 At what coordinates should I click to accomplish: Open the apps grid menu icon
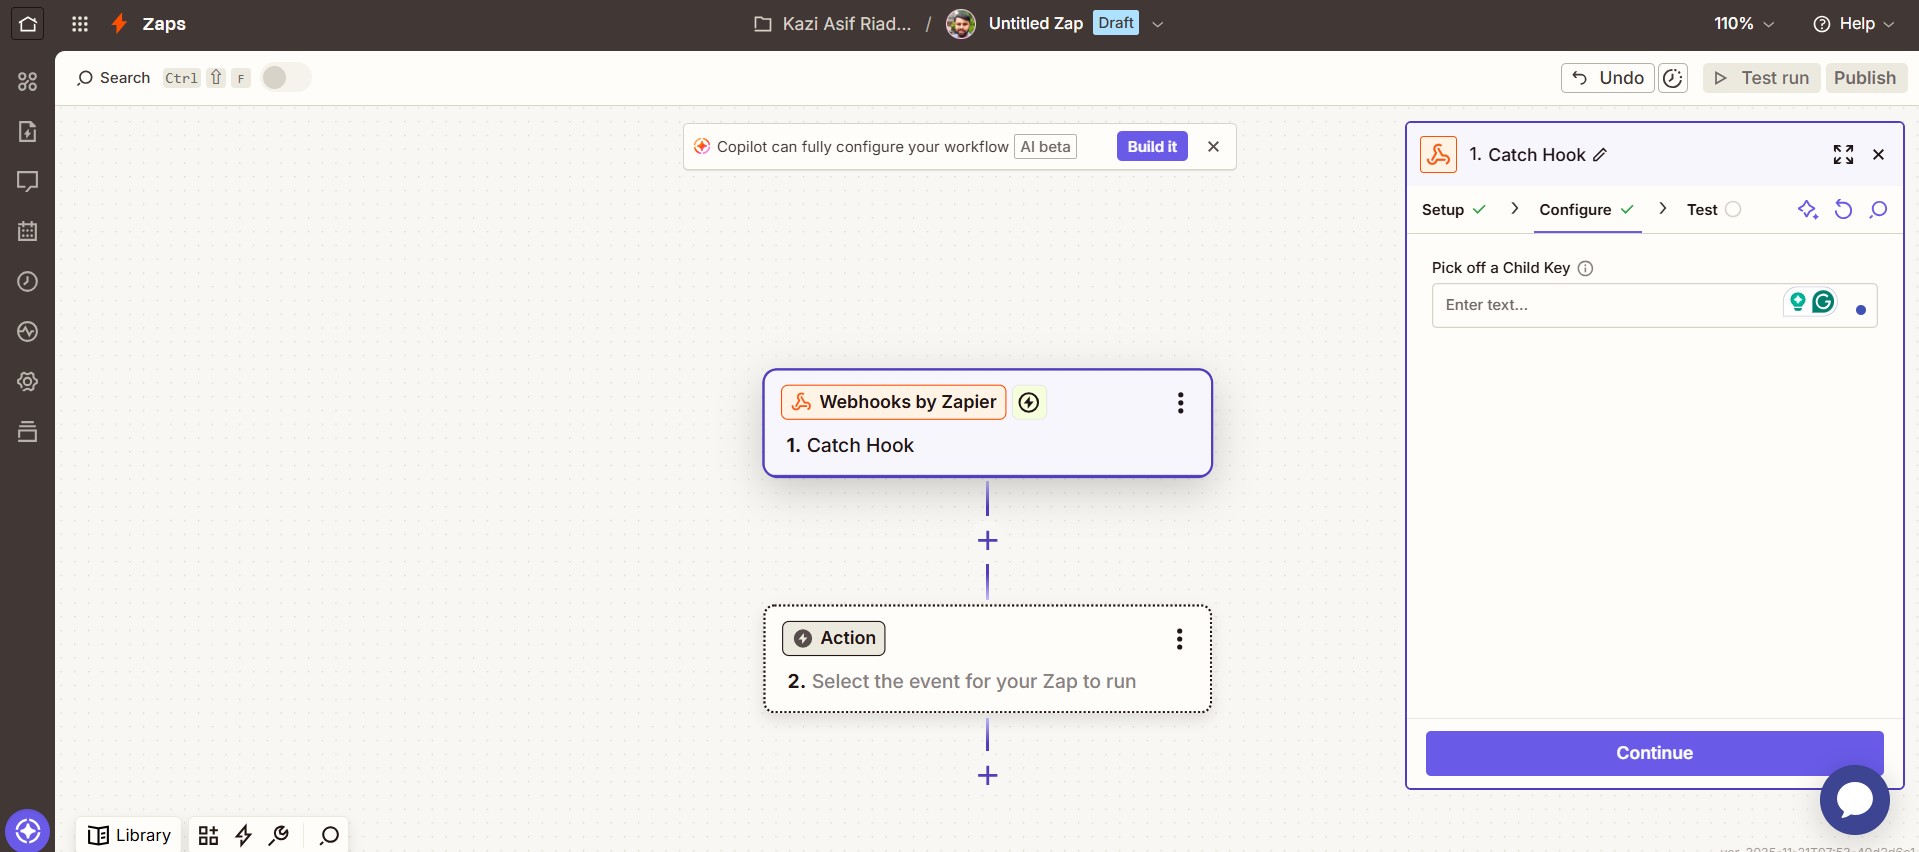click(80, 24)
